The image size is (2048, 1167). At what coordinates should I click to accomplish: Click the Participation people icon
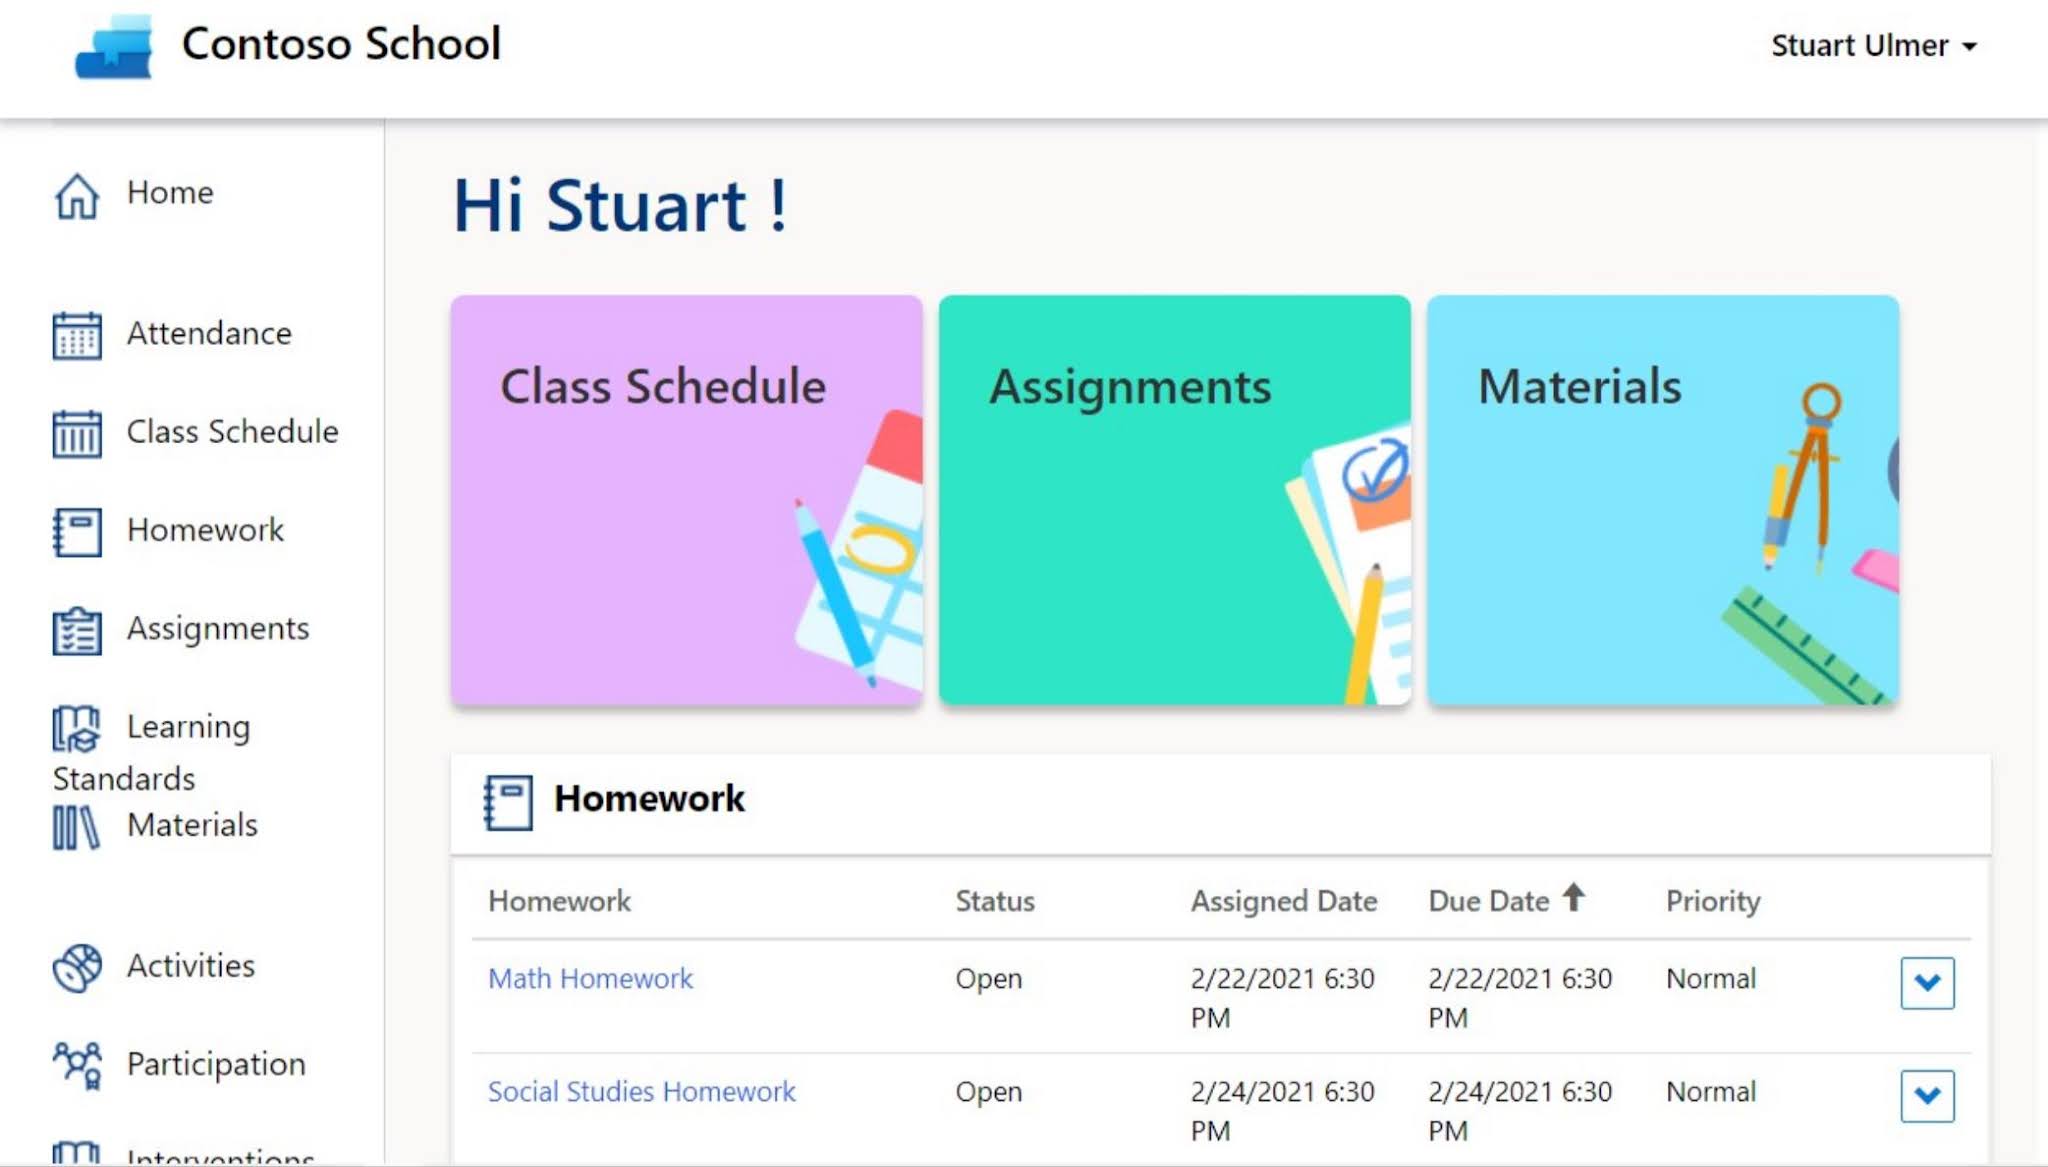pos(76,1065)
